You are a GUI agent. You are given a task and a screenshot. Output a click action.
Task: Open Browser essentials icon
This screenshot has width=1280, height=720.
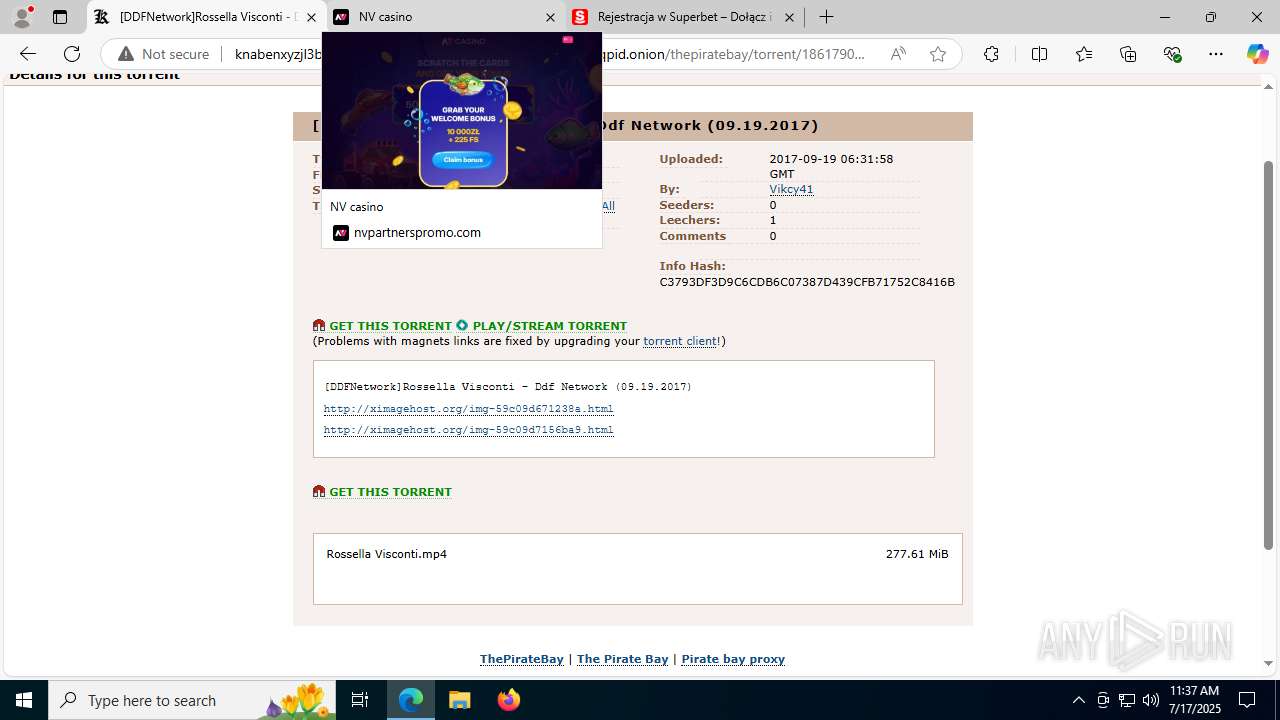1172,54
